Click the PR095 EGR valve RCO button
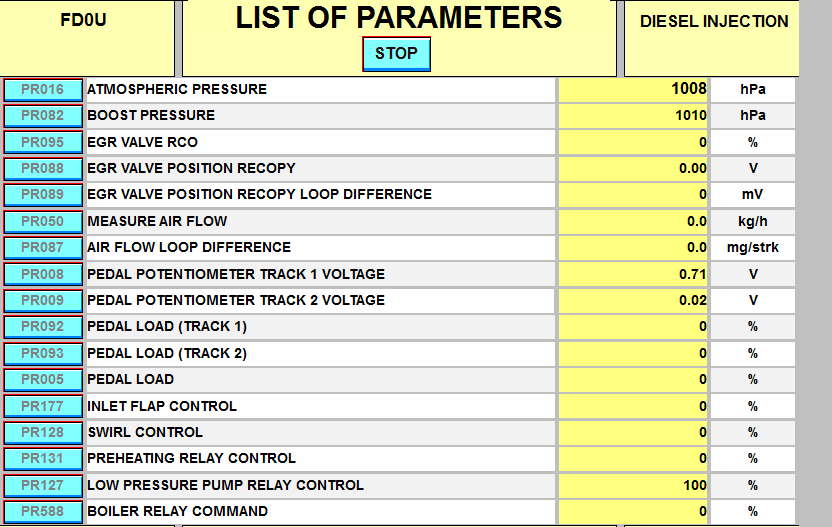Screen dimensions: 832x527 pyautogui.click(x=43, y=142)
